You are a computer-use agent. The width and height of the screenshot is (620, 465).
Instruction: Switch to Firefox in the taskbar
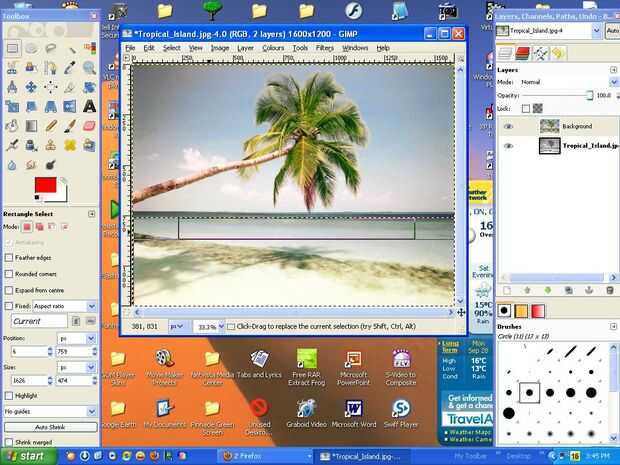[x=265, y=456]
